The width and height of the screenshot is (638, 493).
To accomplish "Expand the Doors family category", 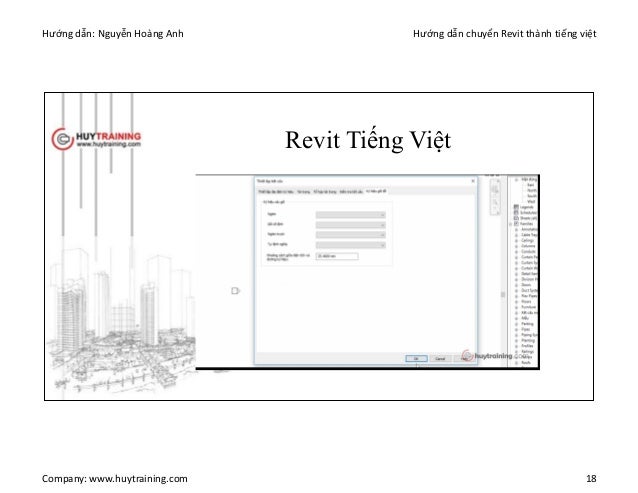I will [x=516, y=285].
